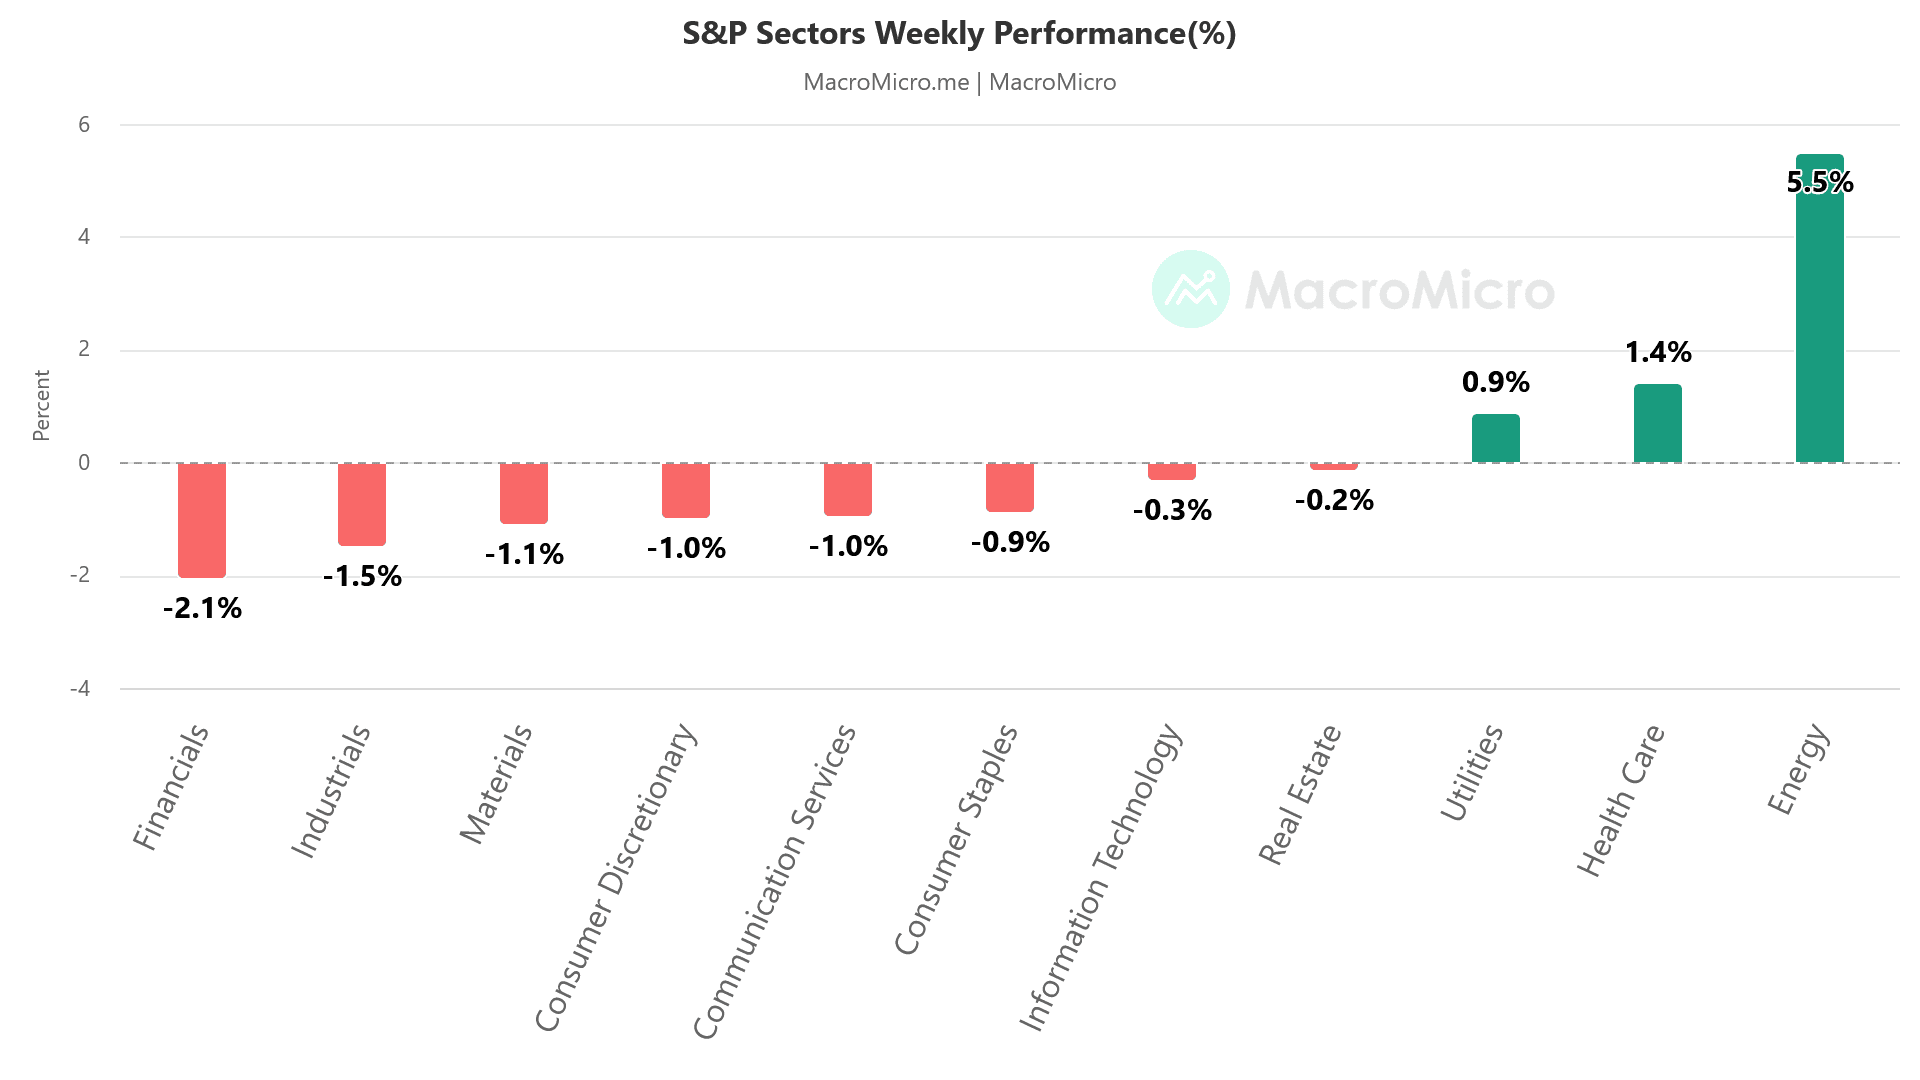Click the MacroMicro.me subtitle link
1920x1080 pixels.
pos(886,82)
